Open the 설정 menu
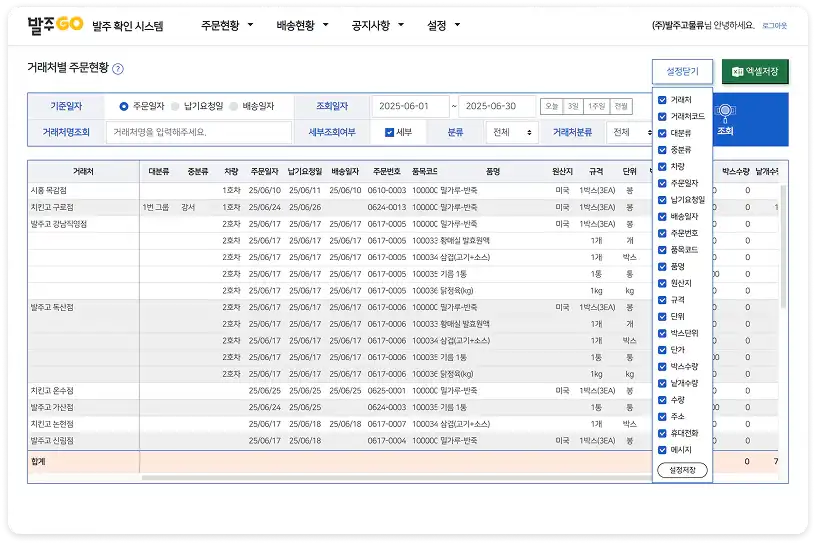This screenshot has width=816, height=544. tap(443, 25)
